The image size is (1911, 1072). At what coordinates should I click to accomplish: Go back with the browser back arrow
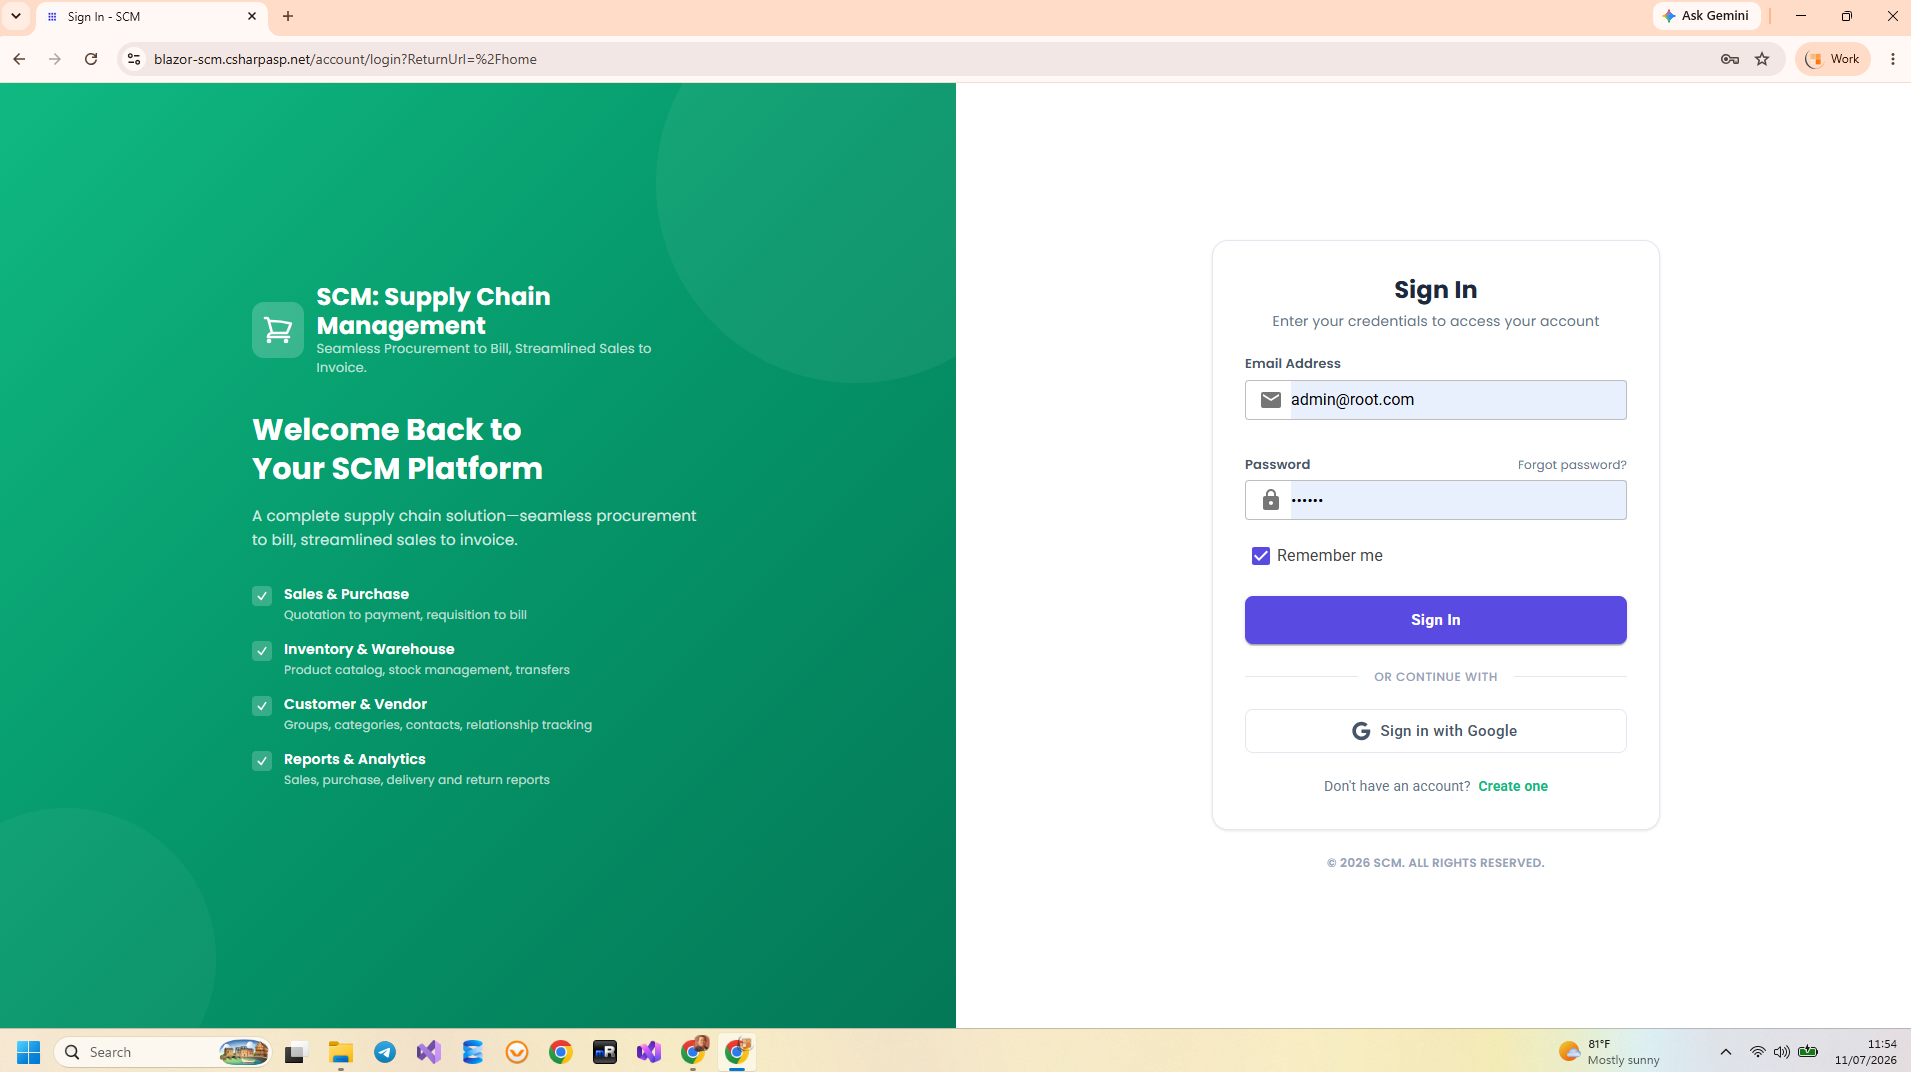[19, 59]
